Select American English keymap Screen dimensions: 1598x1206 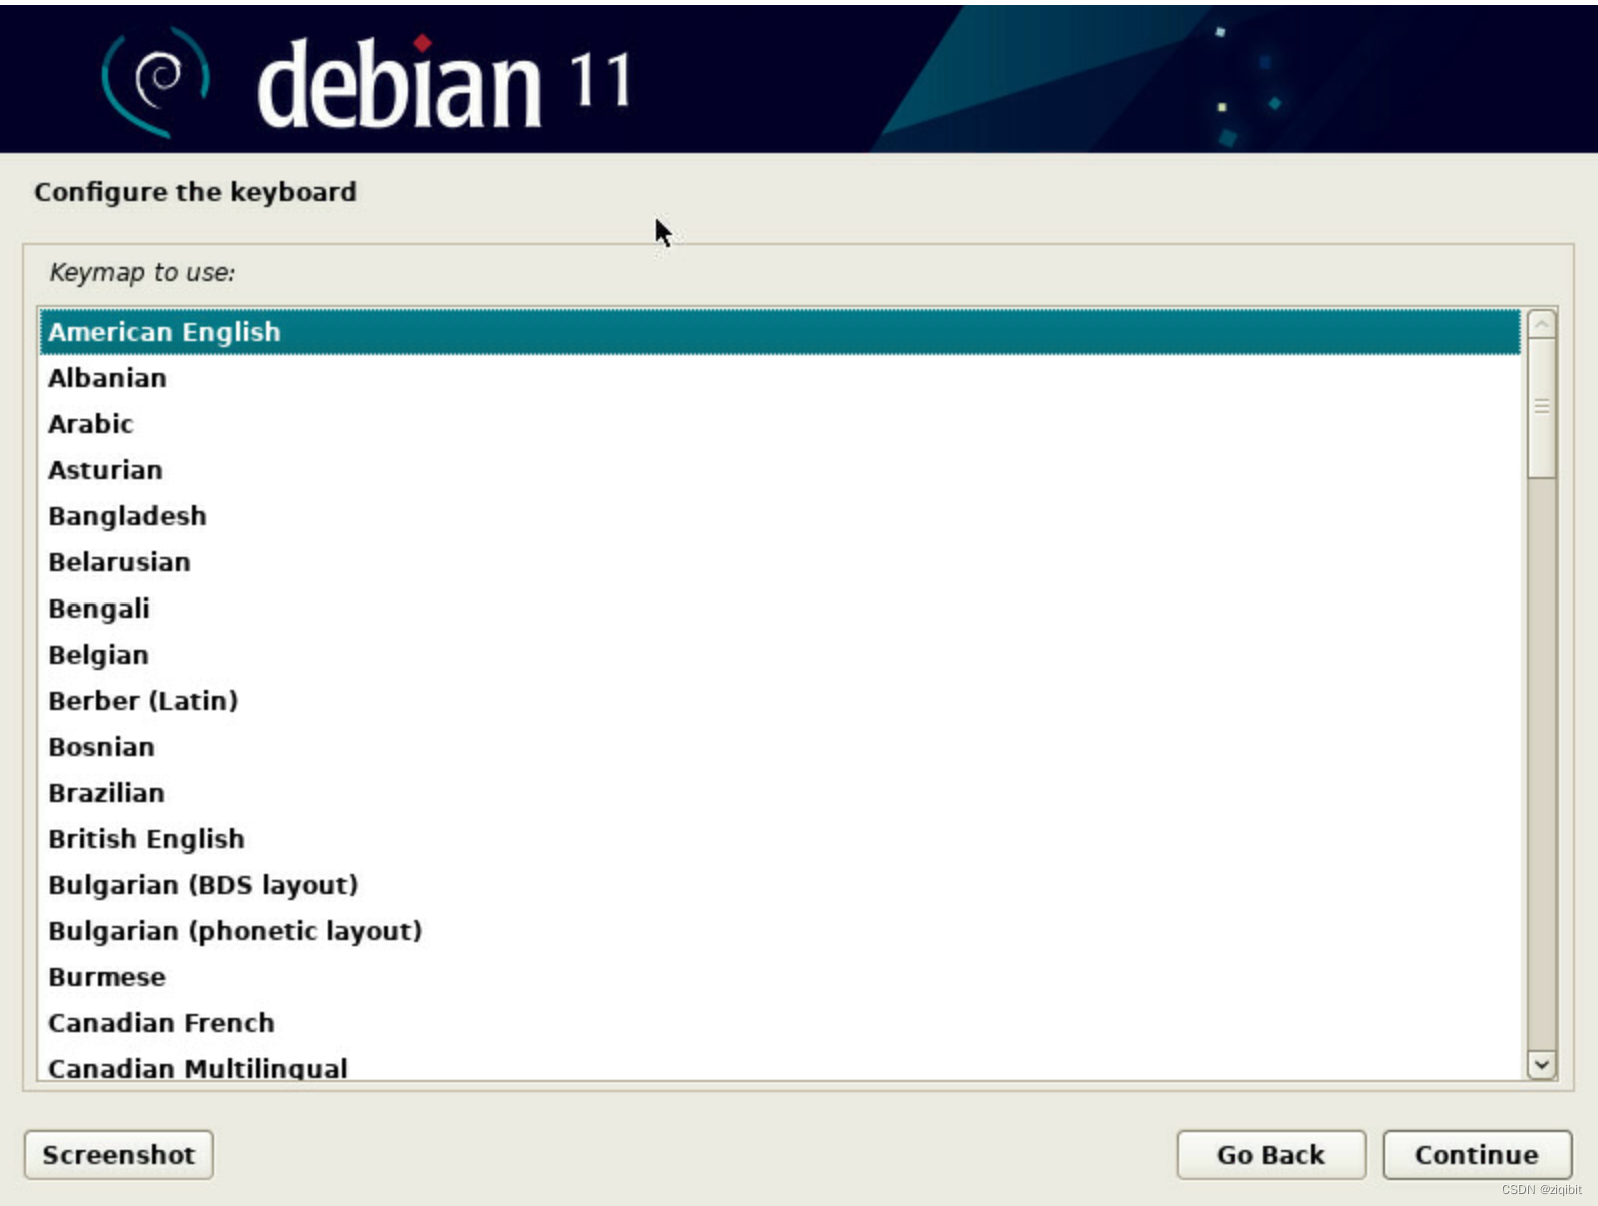click(x=164, y=332)
